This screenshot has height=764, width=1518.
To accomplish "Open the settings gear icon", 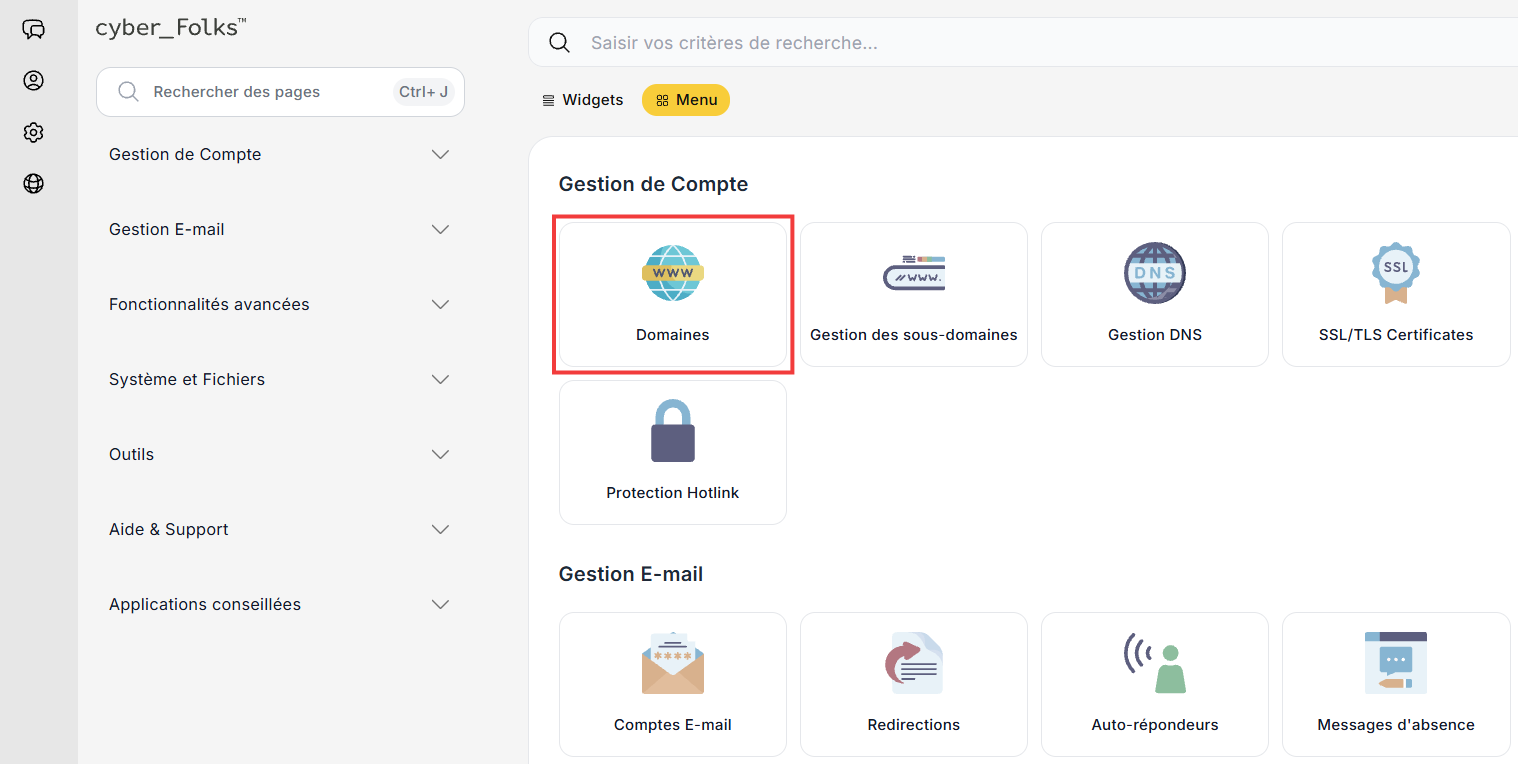I will click(34, 133).
